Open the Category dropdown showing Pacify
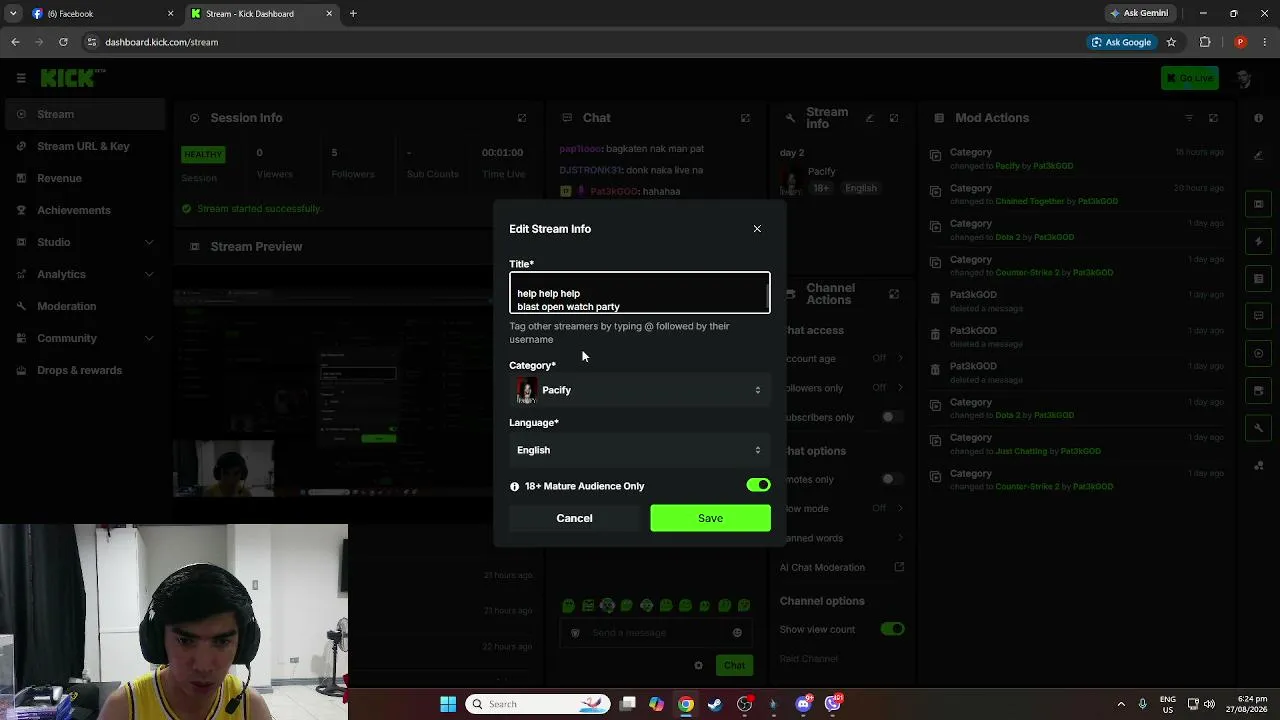 click(639, 390)
